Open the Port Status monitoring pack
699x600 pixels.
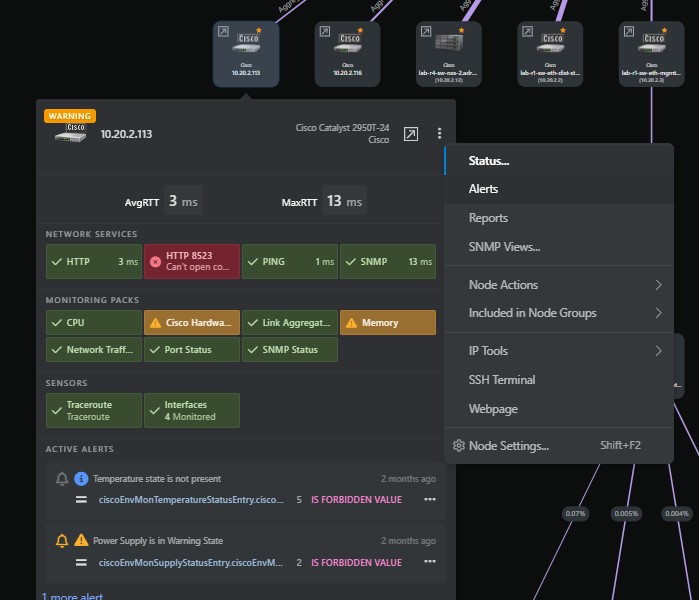tap(192, 349)
